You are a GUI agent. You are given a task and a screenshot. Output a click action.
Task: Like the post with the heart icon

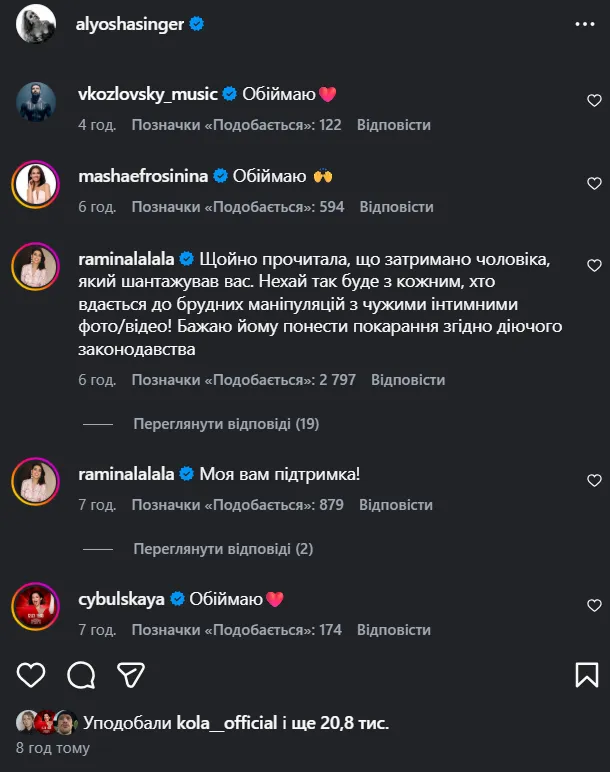pos(31,675)
